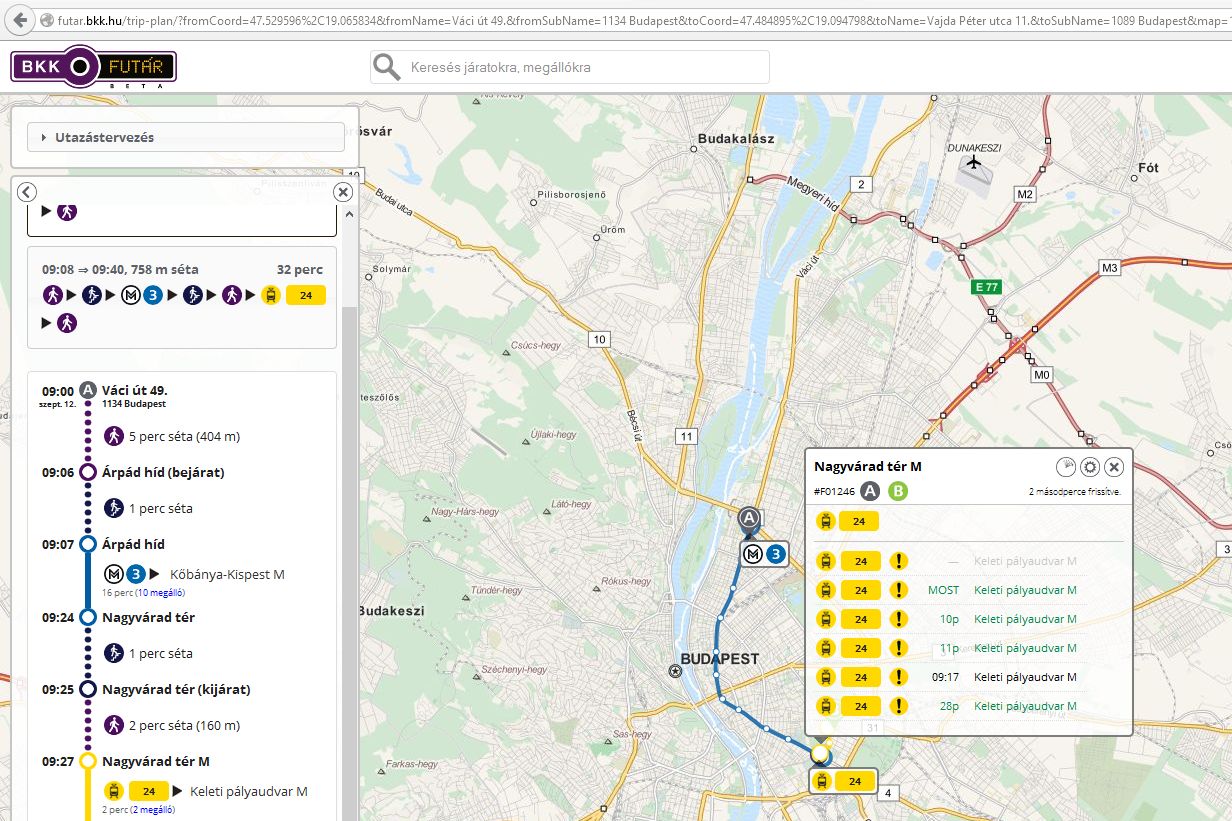Viewport: 1232px width, 821px height.
Task: Click the BKK Futár logo
Action: click(93, 67)
